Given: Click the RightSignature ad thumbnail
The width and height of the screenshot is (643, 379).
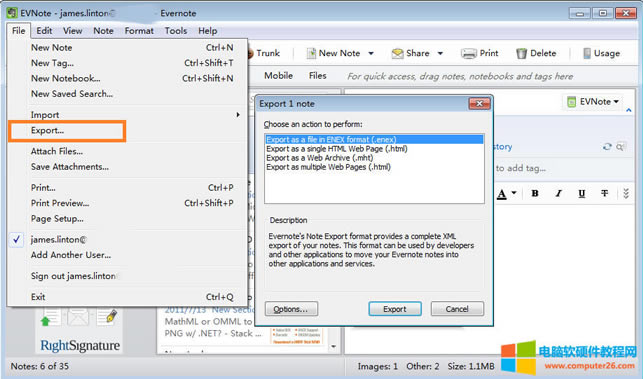Looking at the screenshot, I should tap(80, 331).
